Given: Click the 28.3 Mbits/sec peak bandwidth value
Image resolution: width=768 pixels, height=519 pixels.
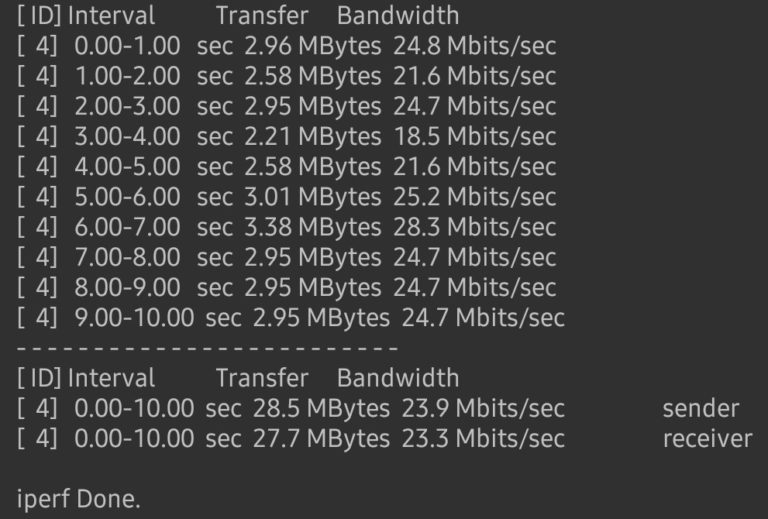Looking at the screenshot, I should pos(475,227).
